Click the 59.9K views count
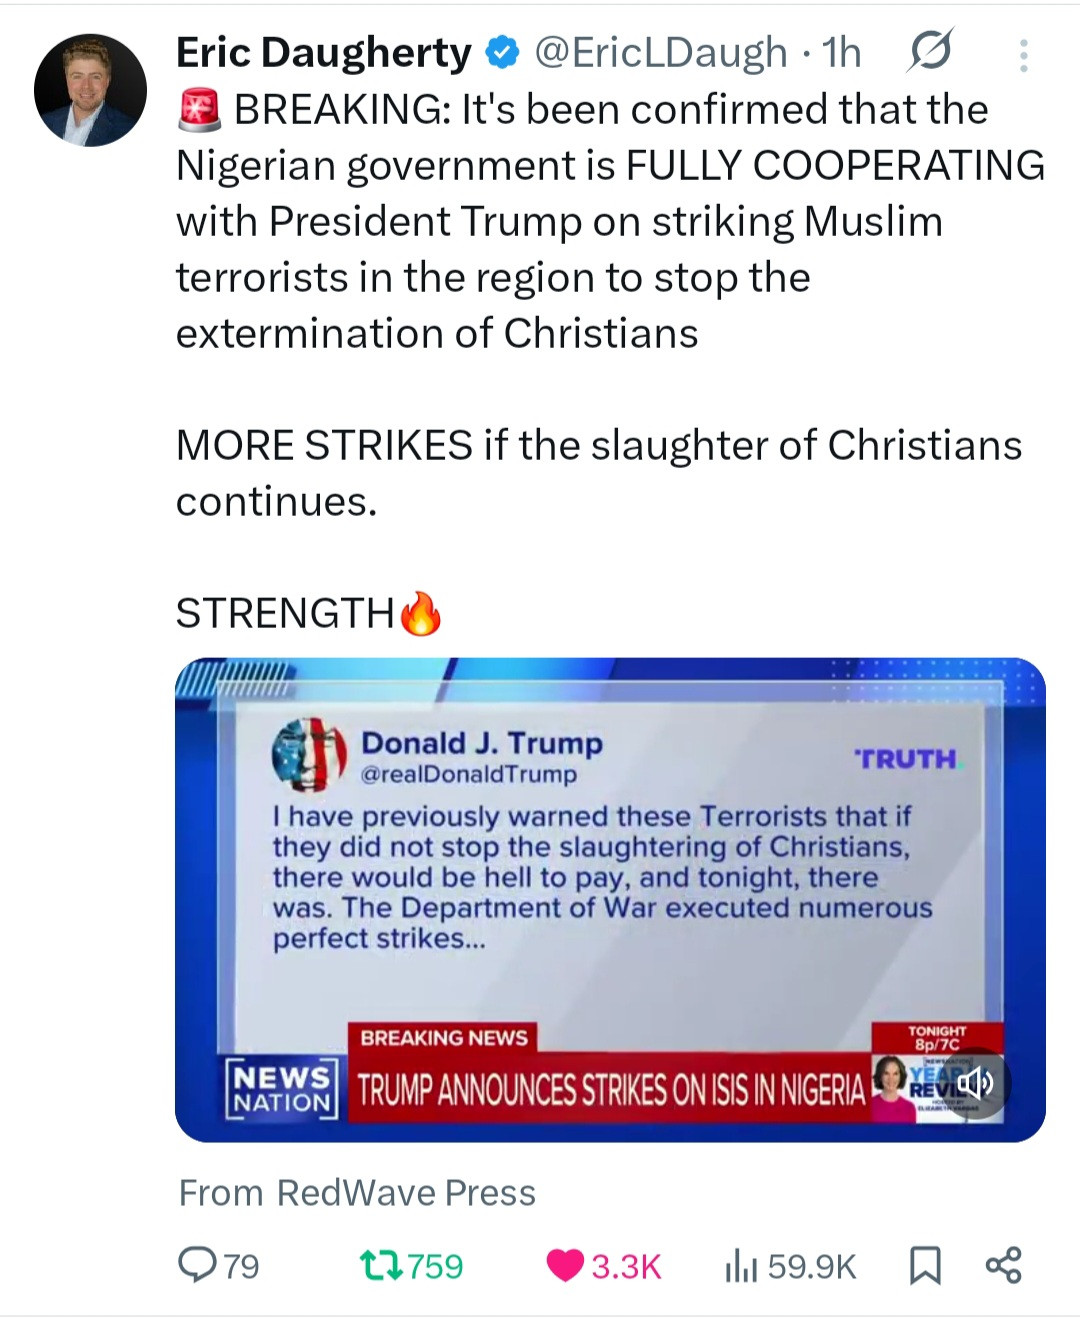The height and width of the screenshot is (1325, 1080). (812, 1266)
